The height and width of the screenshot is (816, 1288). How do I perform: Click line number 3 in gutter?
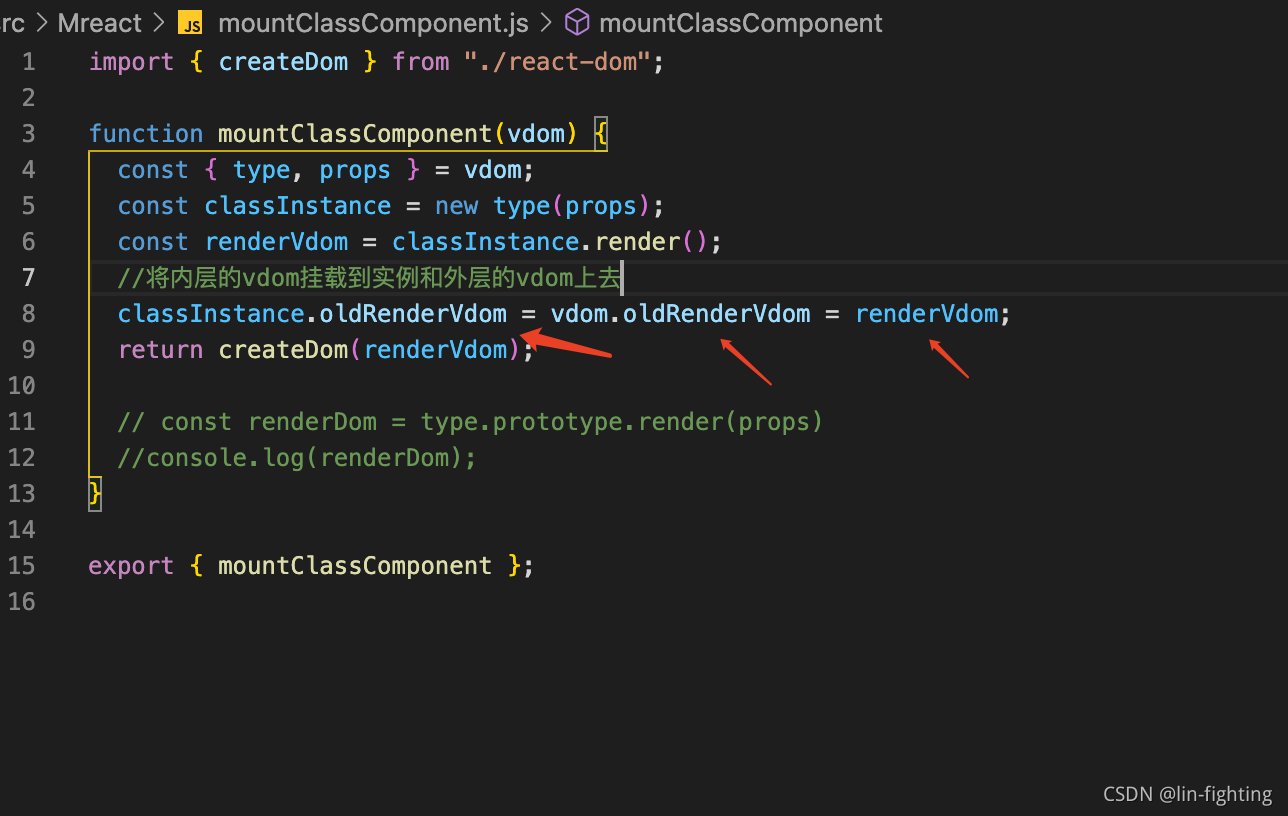coord(28,134)
